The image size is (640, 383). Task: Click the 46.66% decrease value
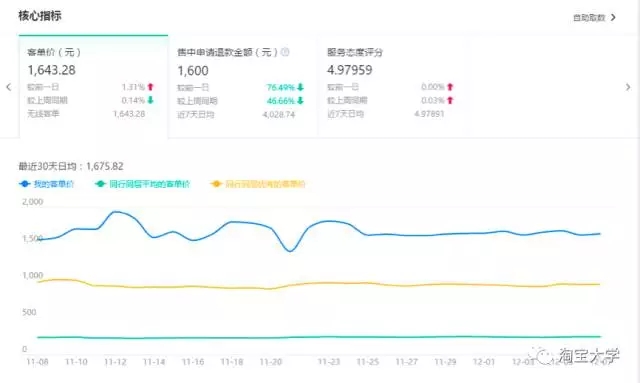pos(280,100)
